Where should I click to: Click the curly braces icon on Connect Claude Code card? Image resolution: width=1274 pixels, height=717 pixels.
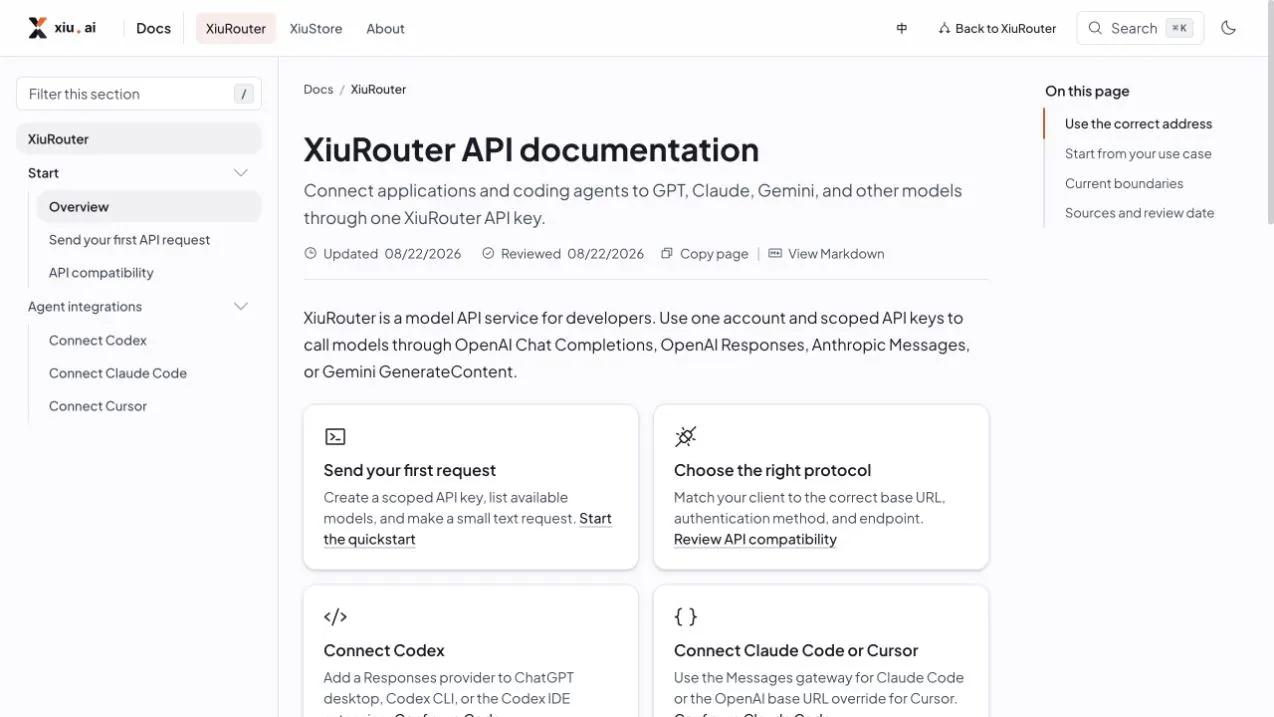686,617
